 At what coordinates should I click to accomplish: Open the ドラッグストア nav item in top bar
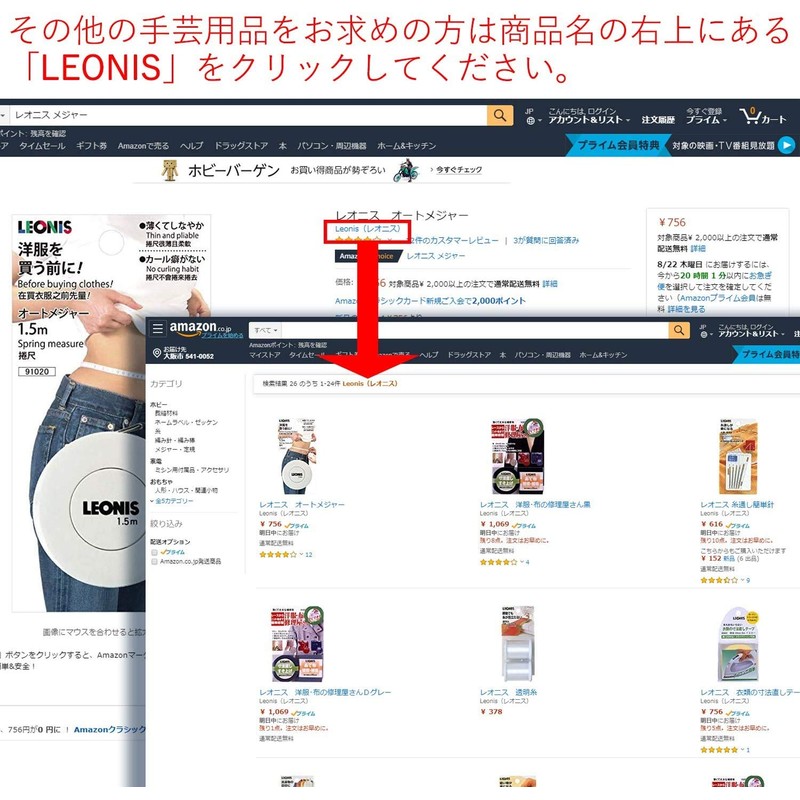coord(241,146)
